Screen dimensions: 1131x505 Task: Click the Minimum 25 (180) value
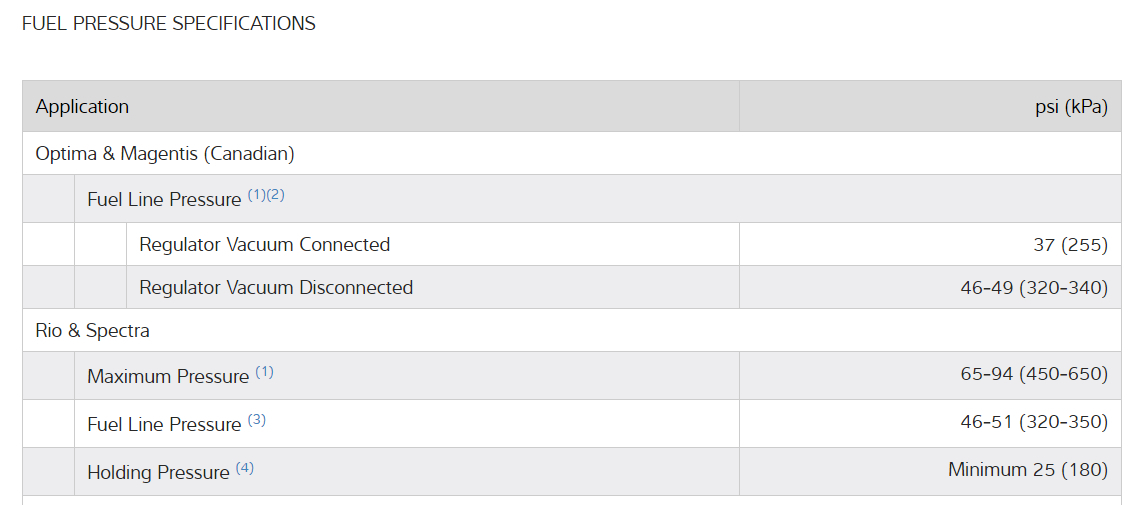pyautogui.click(x=1028, y=469)
